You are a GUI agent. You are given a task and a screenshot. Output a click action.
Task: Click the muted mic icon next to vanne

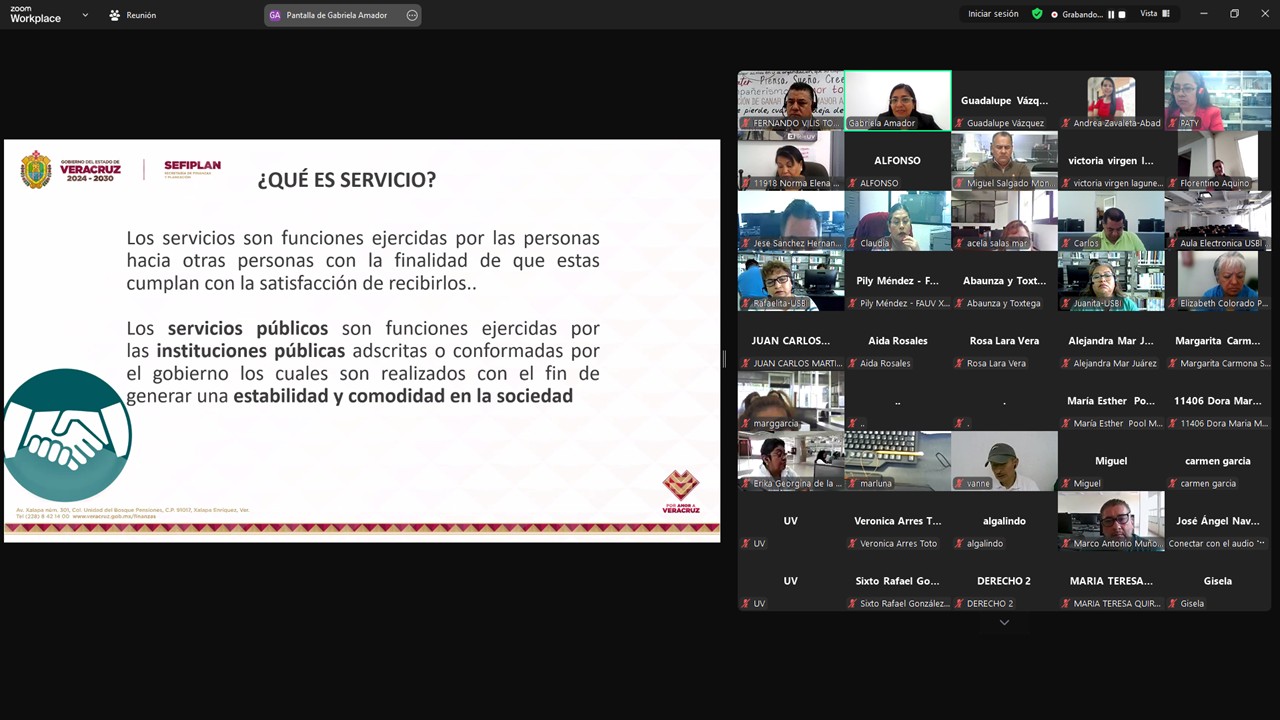pos(959,484)
